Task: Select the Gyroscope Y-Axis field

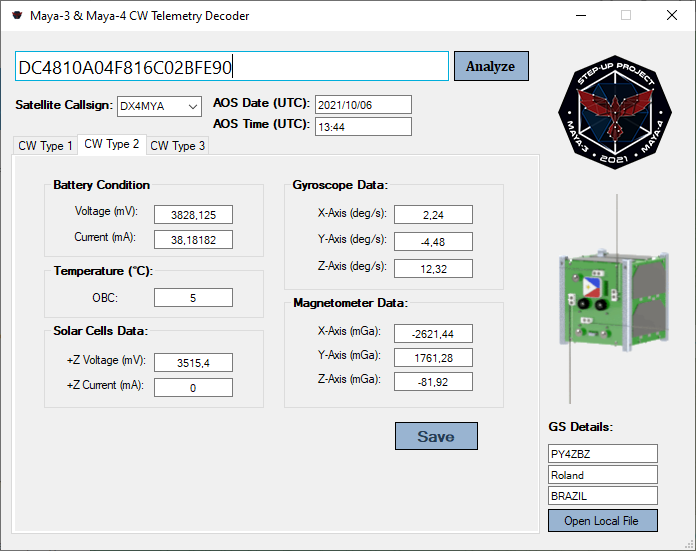Action: point(433,242)
